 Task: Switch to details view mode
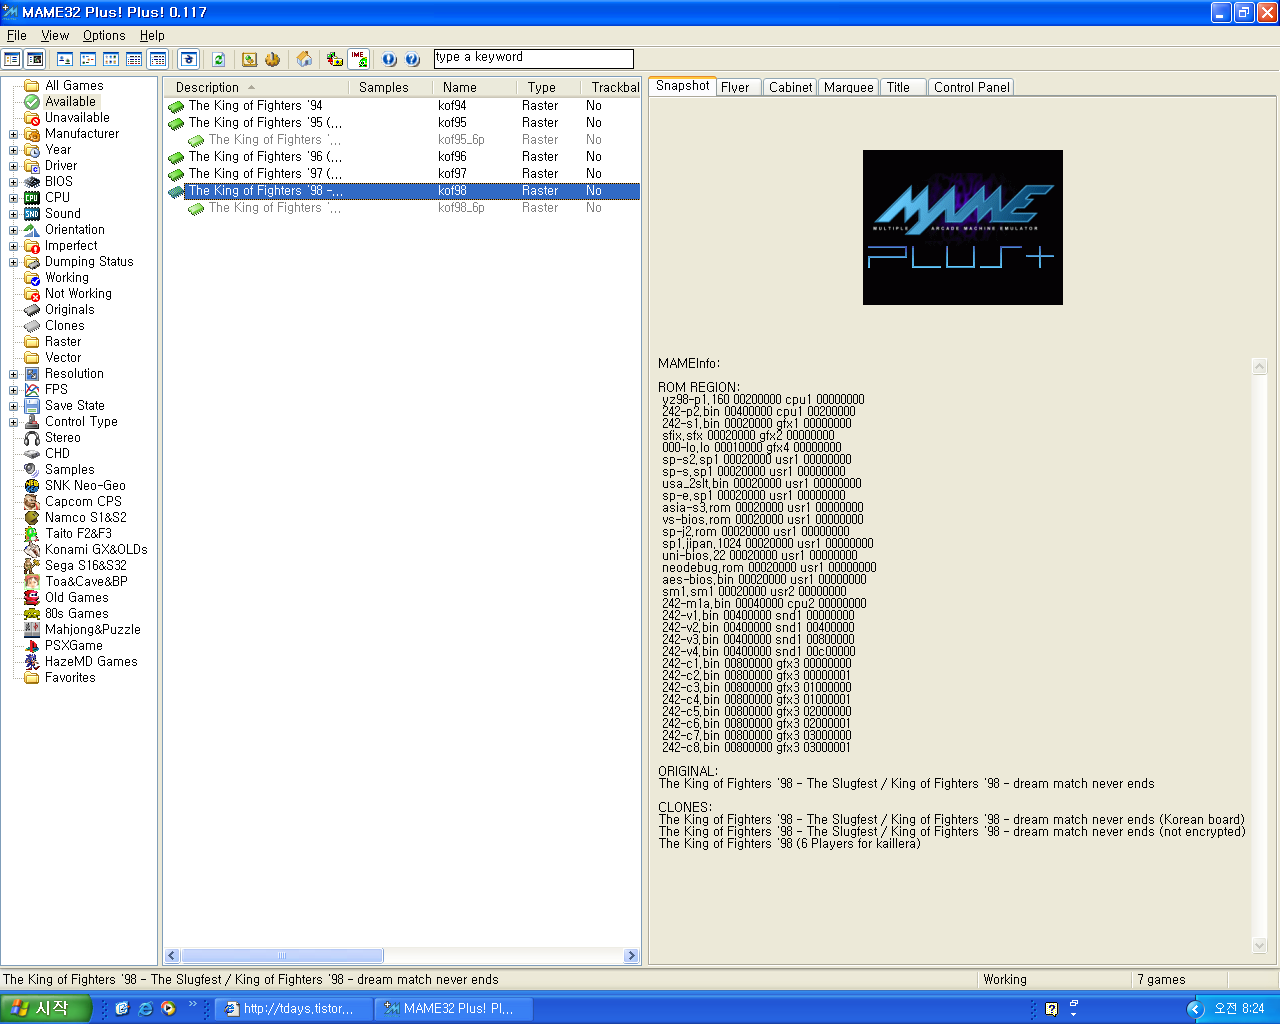[134, 59]
